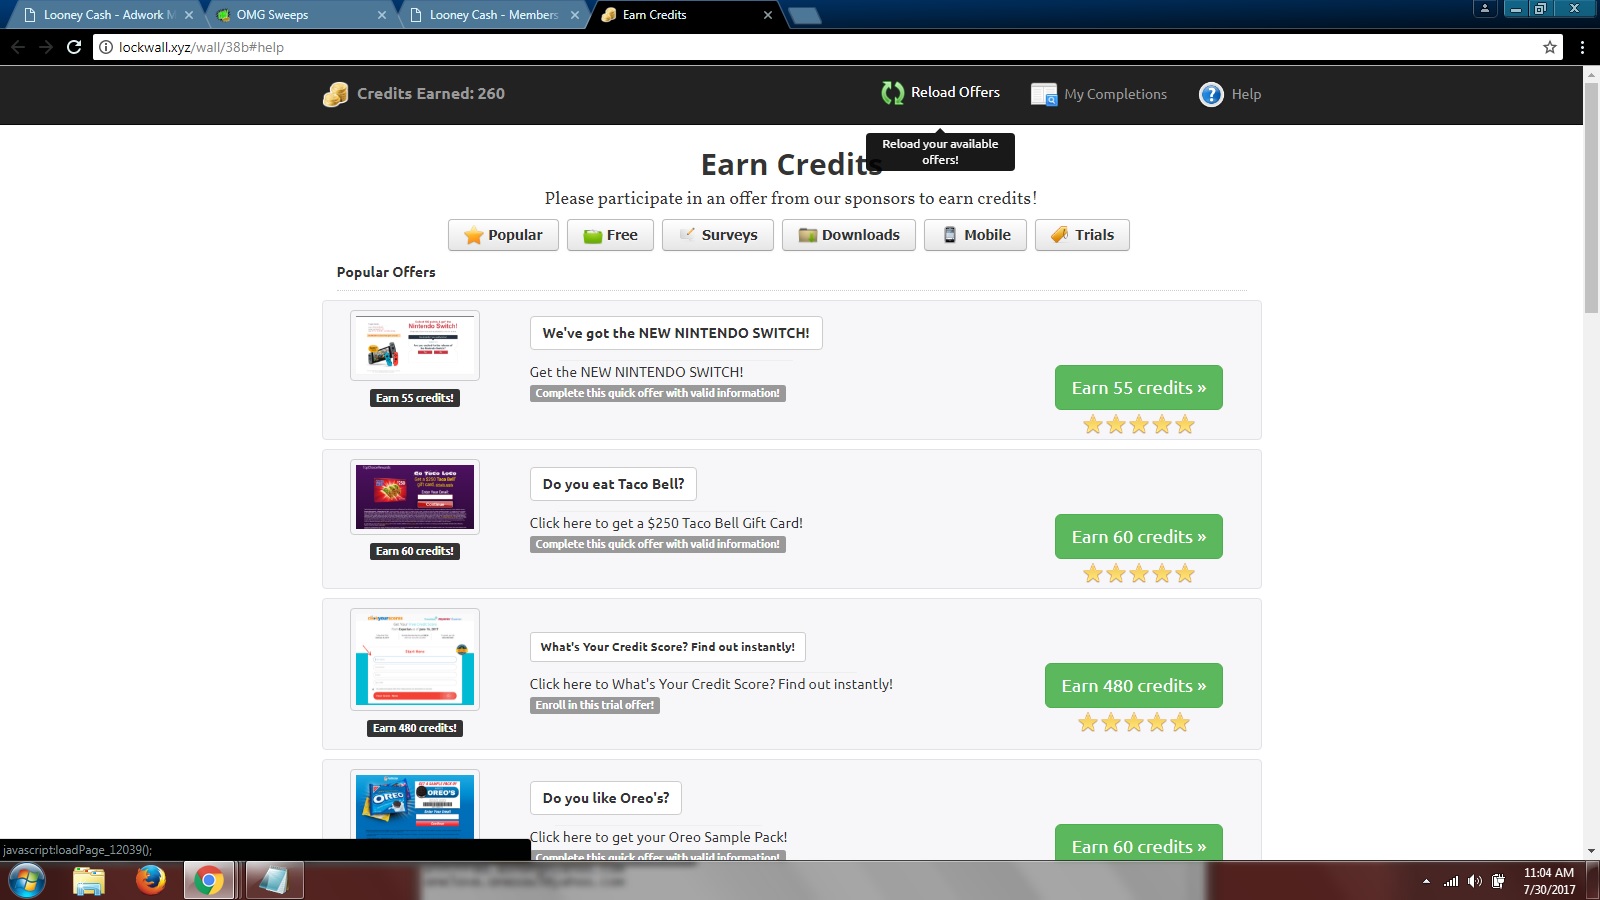
Task: Switch to OMG Sweeps tab
Action: click(300, 15)
